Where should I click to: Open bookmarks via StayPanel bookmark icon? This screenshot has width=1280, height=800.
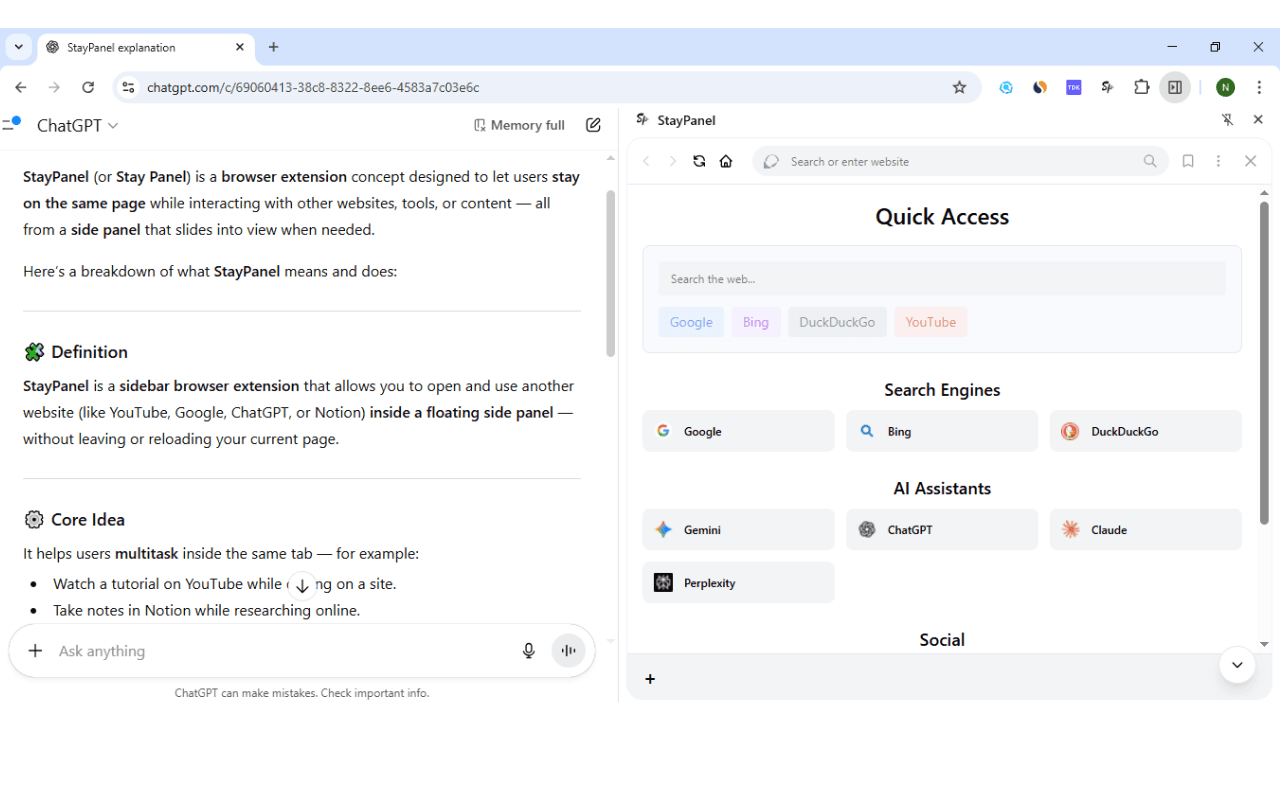1188,161
